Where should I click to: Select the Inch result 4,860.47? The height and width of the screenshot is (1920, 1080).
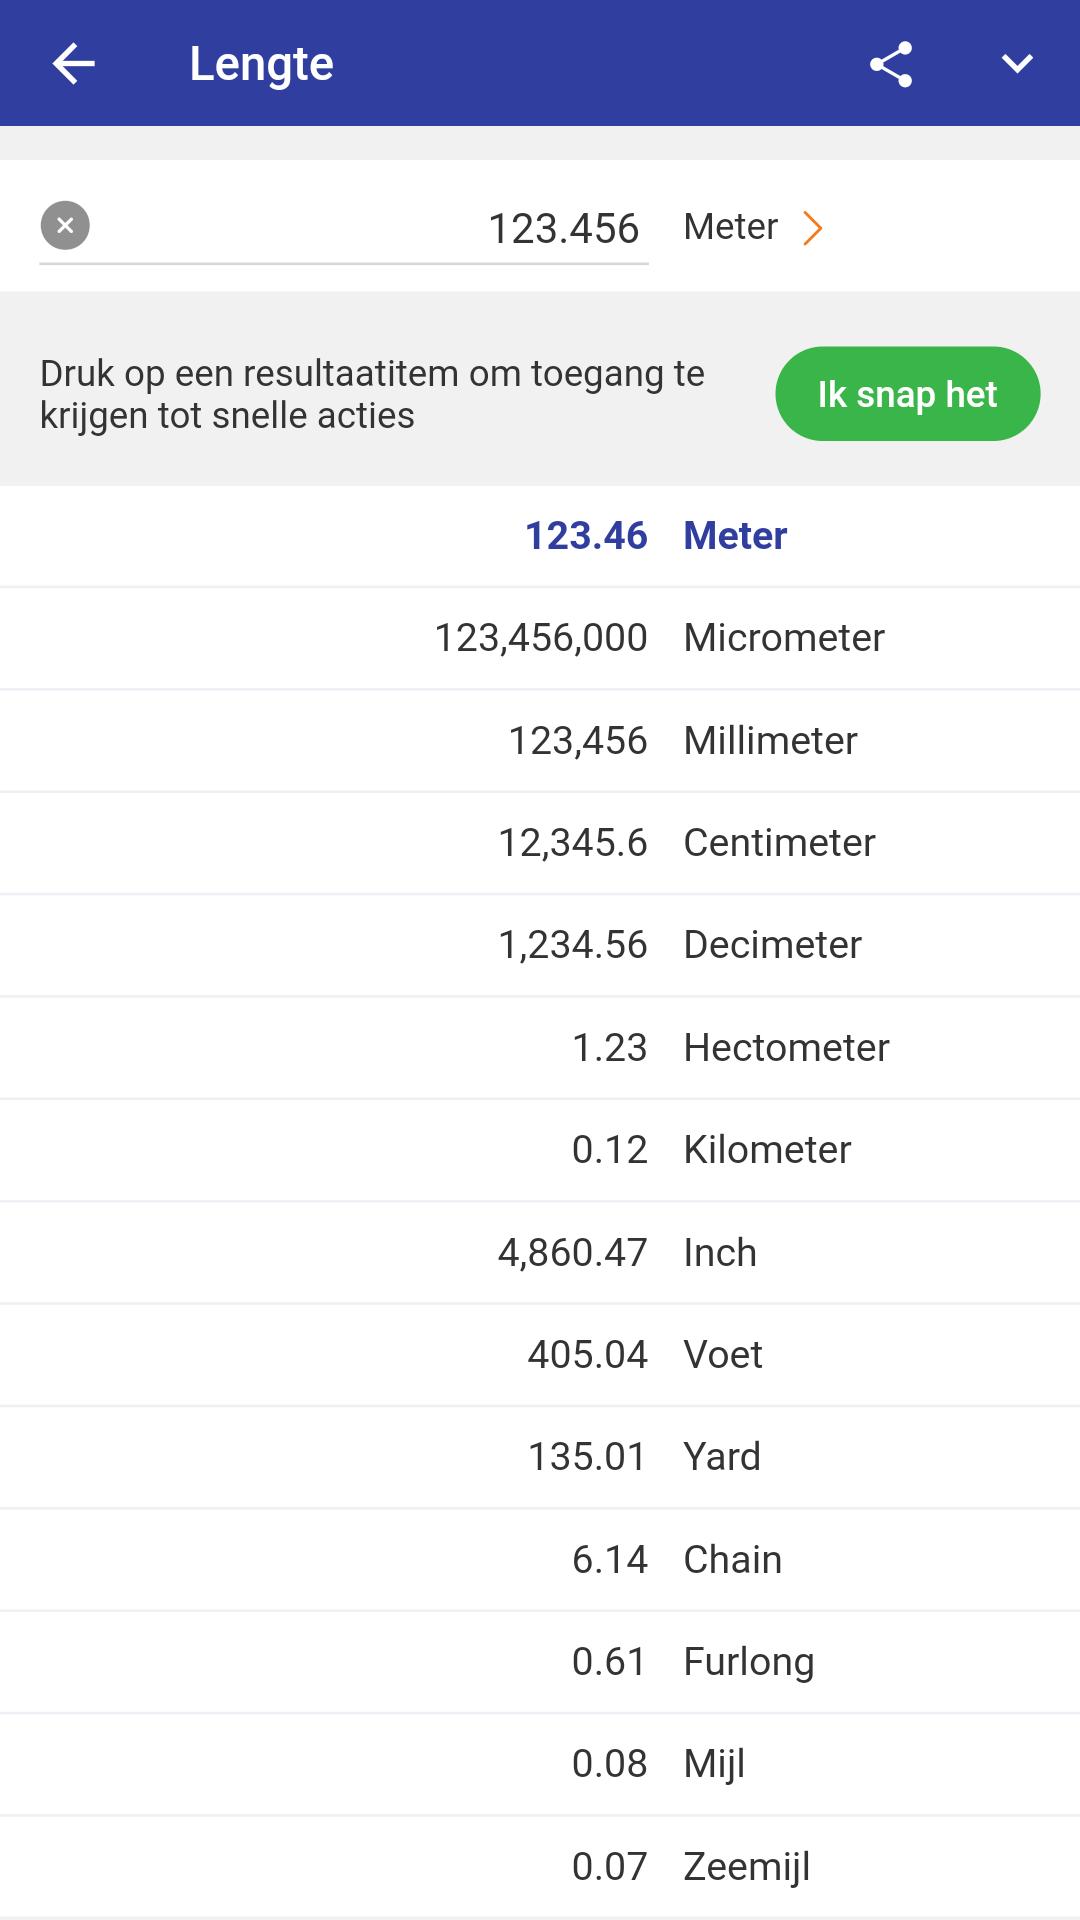click(x=540, y=1253)
